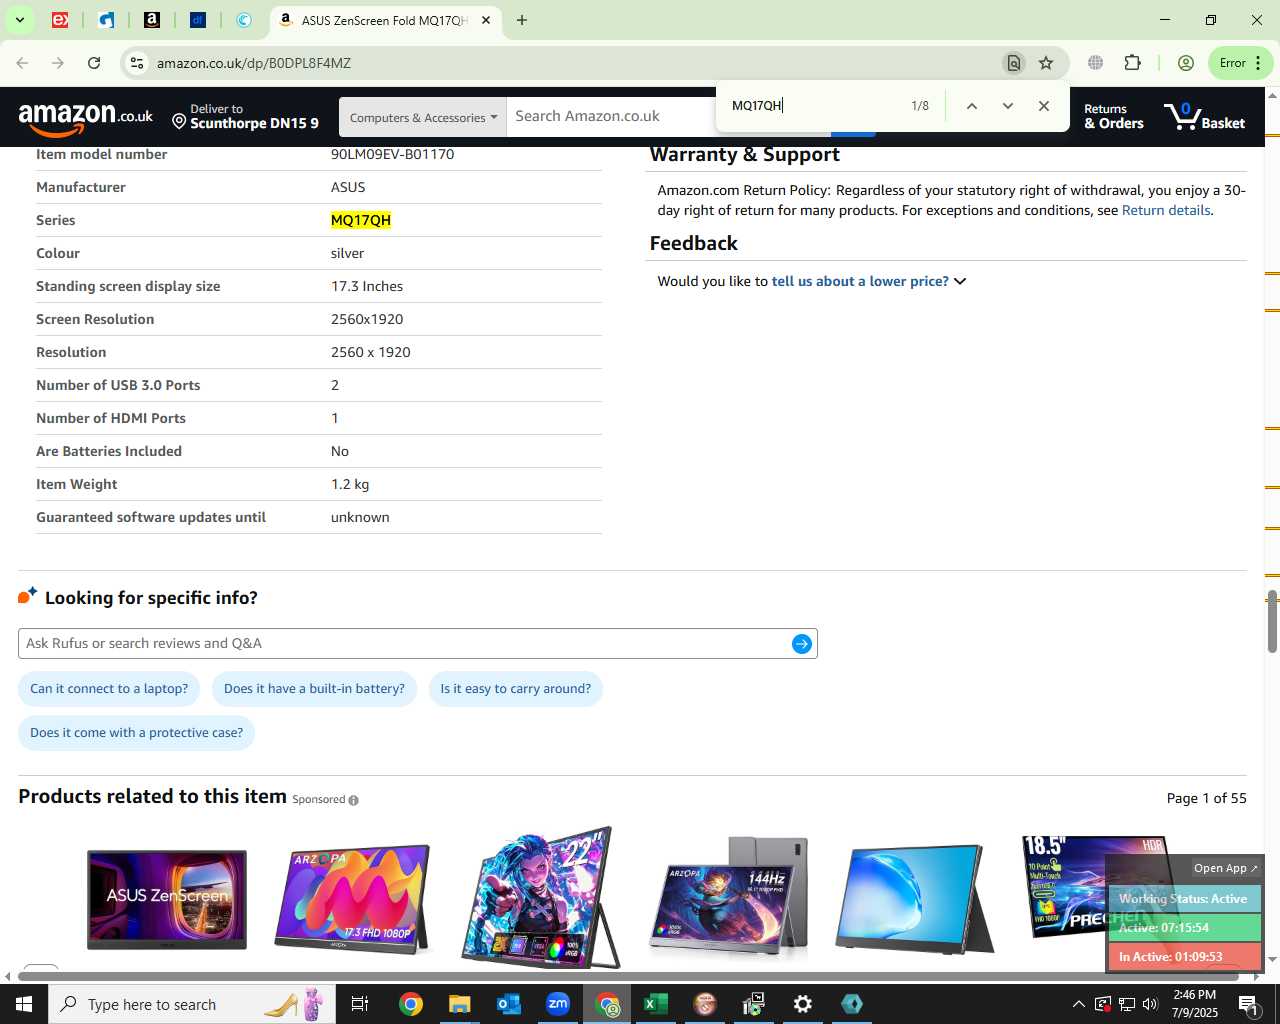Close the ASUS ZenScreen tab
The width and height of the screenshot is (1280, 1024).
click(486, 20)
